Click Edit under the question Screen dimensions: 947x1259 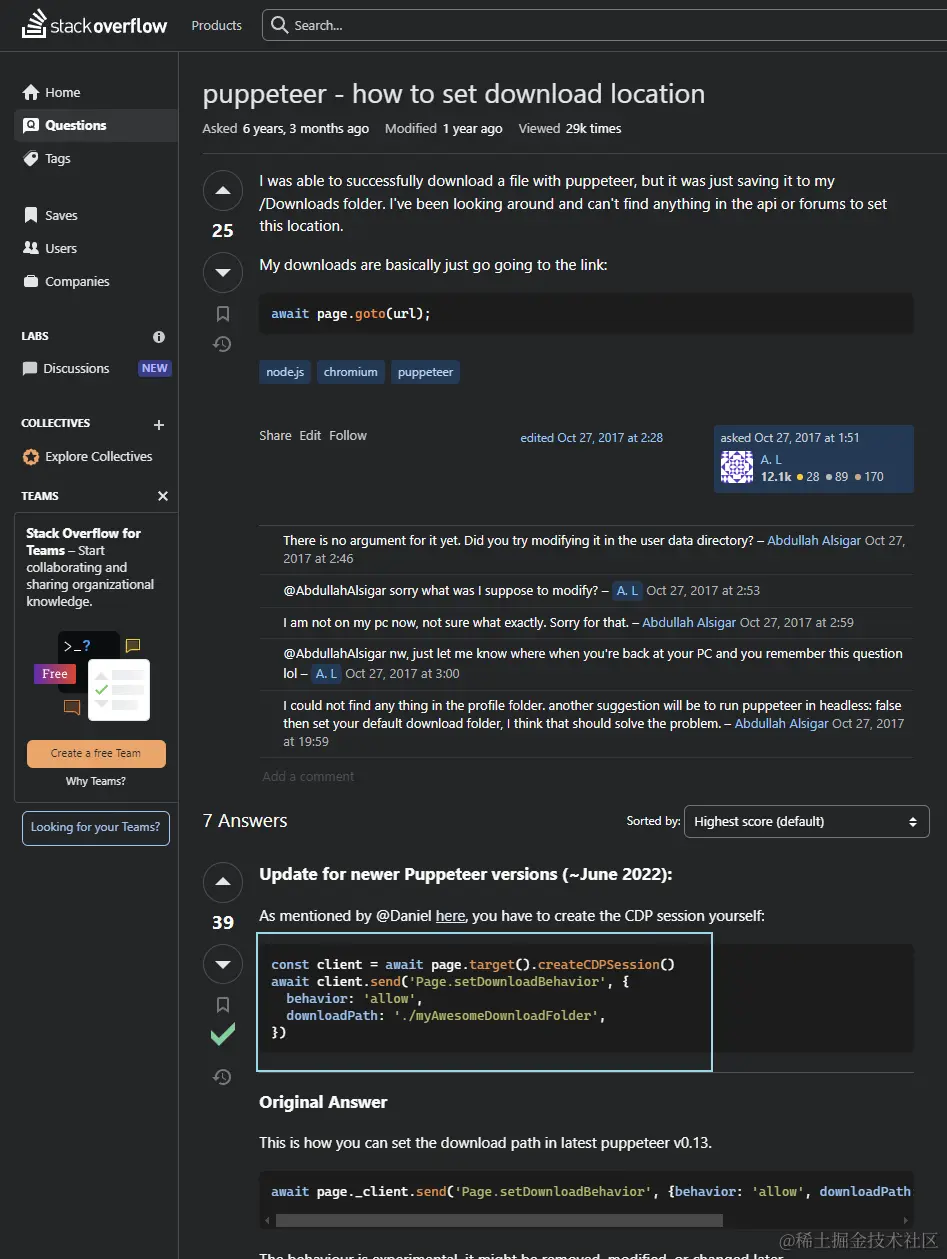click(310, 435)
